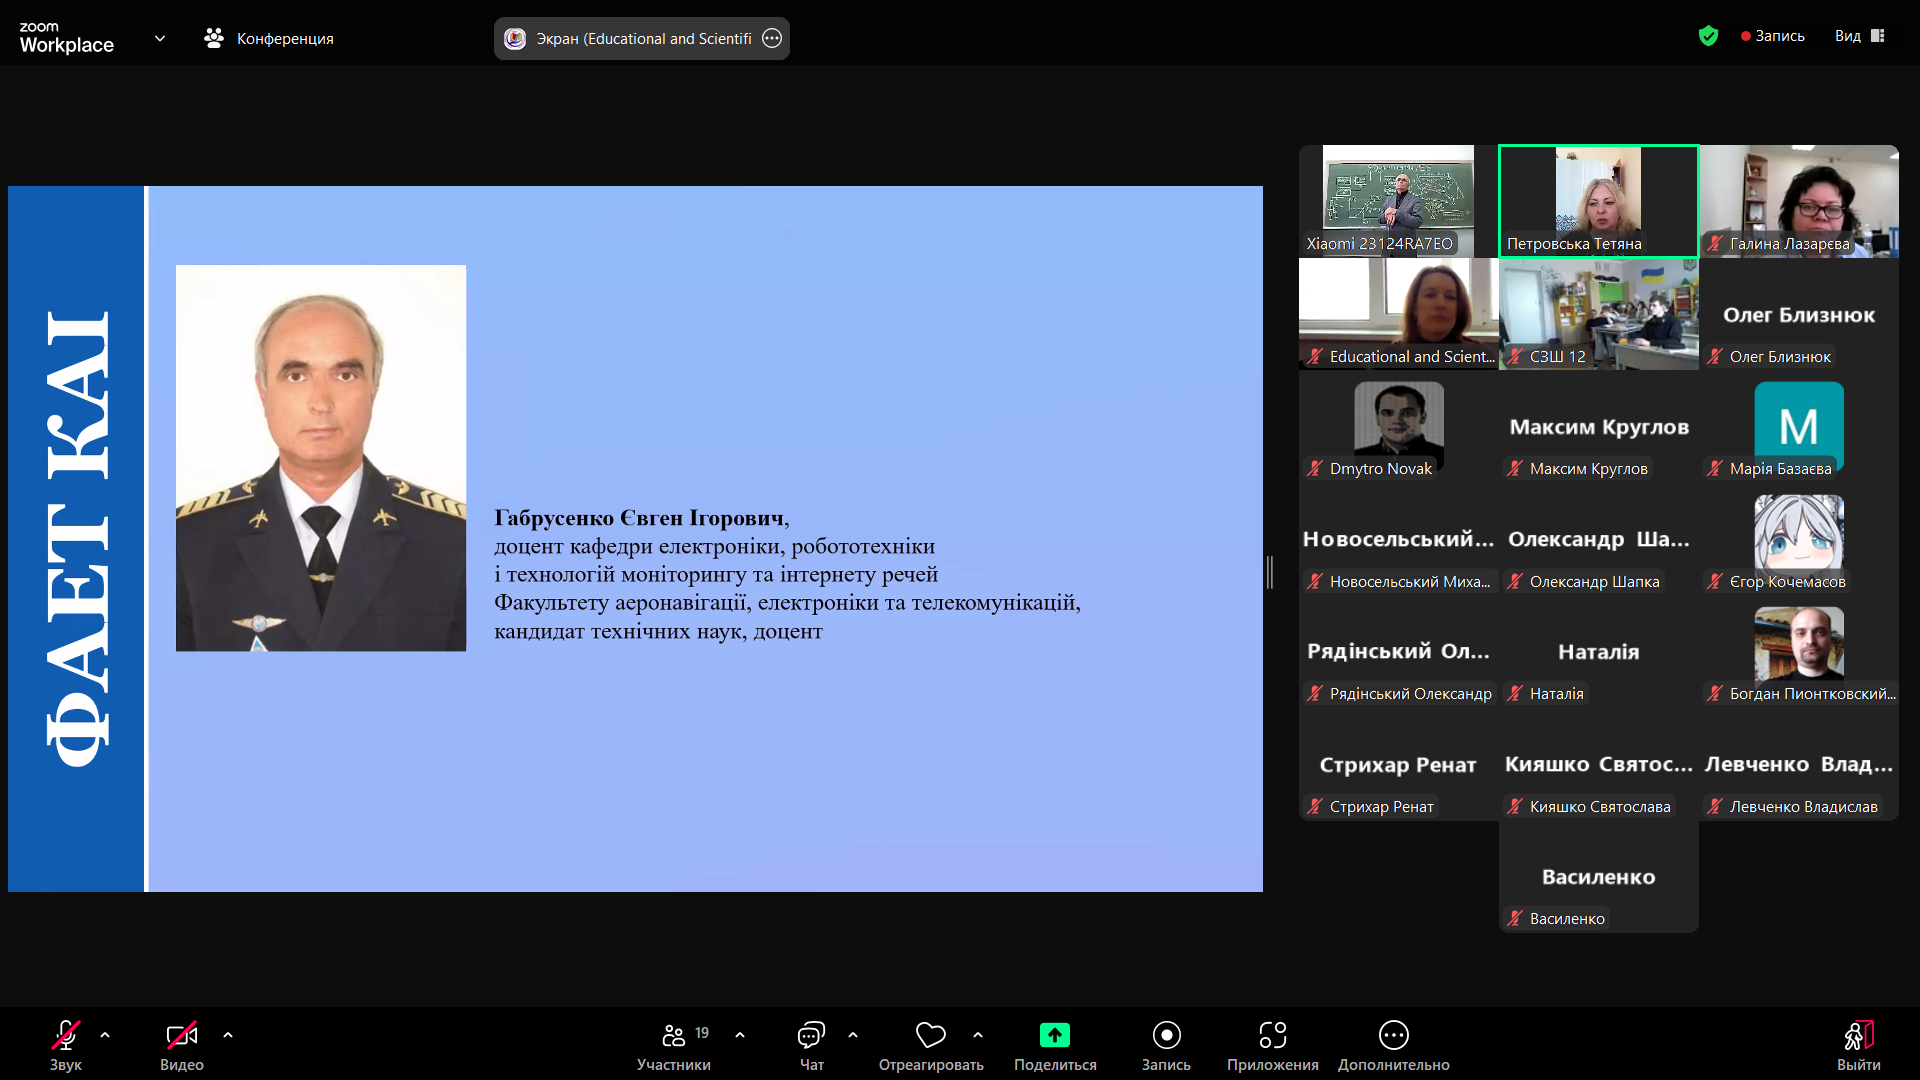Open the Конференция tab
Image resolution: width=1920 pixels, height=1080 pixels.
[x=269, y=39]
